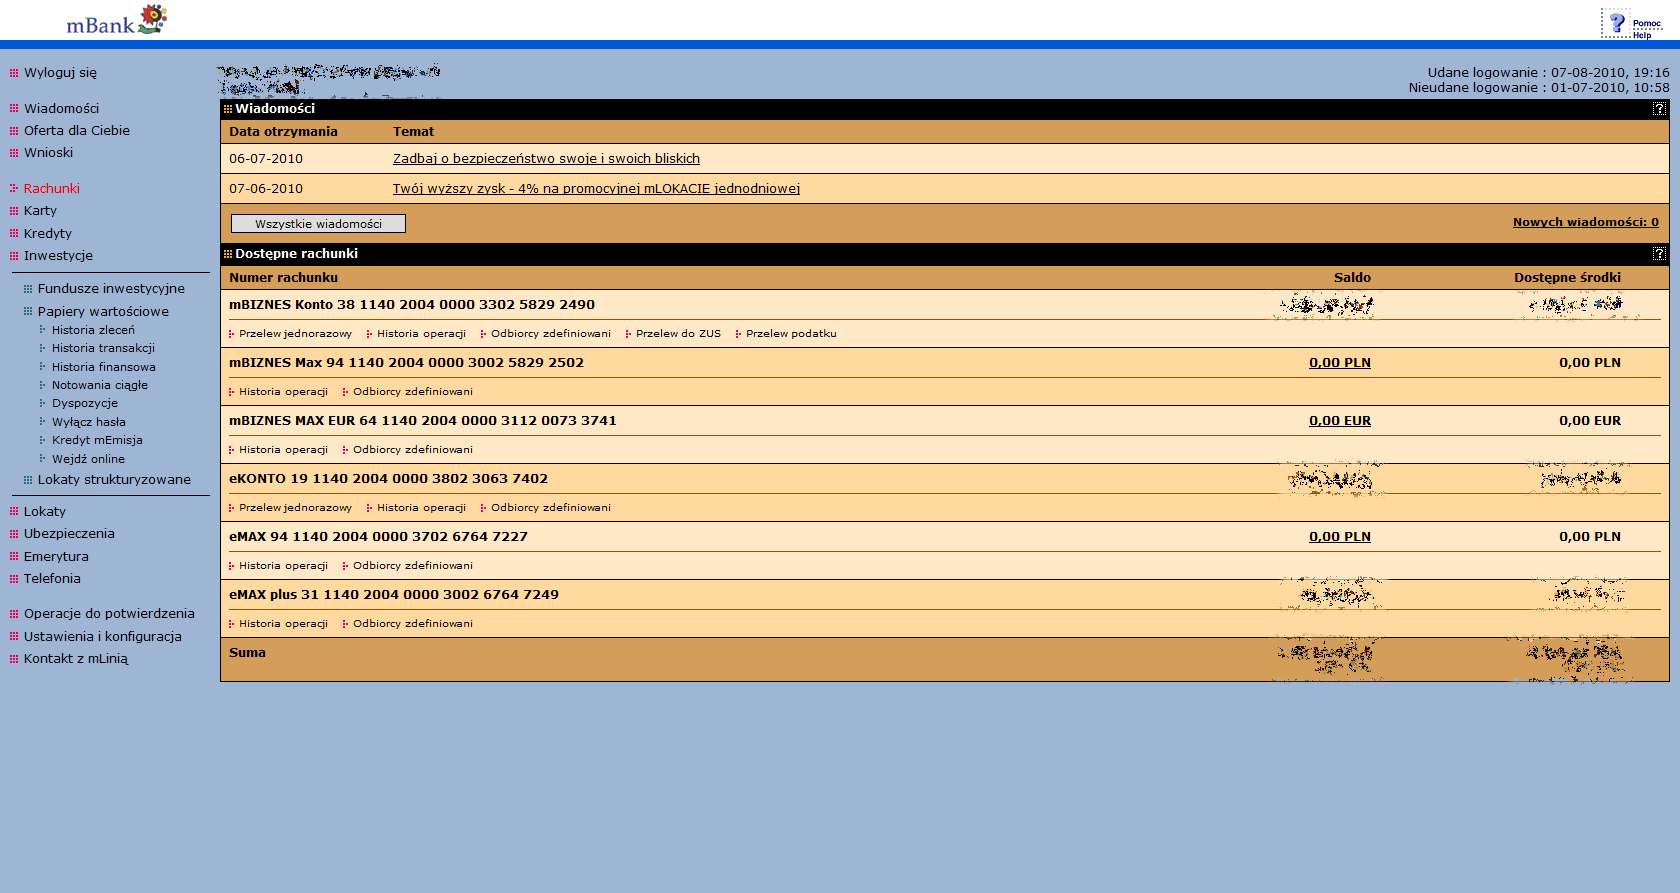The height and width of the screenshot is (893, 1680).
Task: Select Rachunki in the side menu
Action: pyautogui.click(x=52, y=189)
